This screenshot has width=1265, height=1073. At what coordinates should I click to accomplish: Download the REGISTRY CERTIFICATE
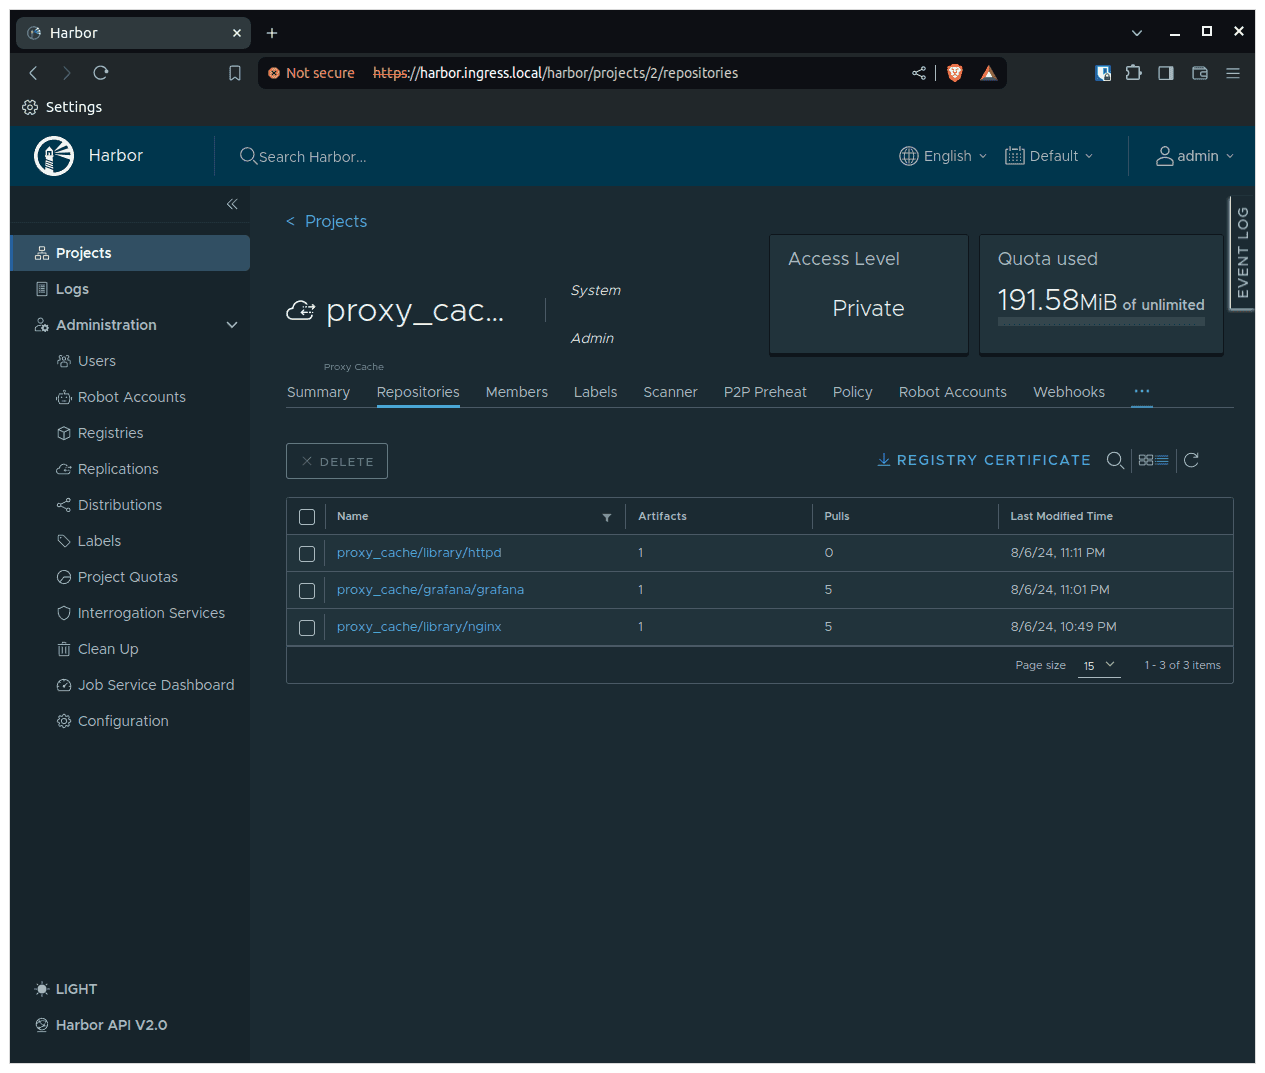click(x=984, y=460)
